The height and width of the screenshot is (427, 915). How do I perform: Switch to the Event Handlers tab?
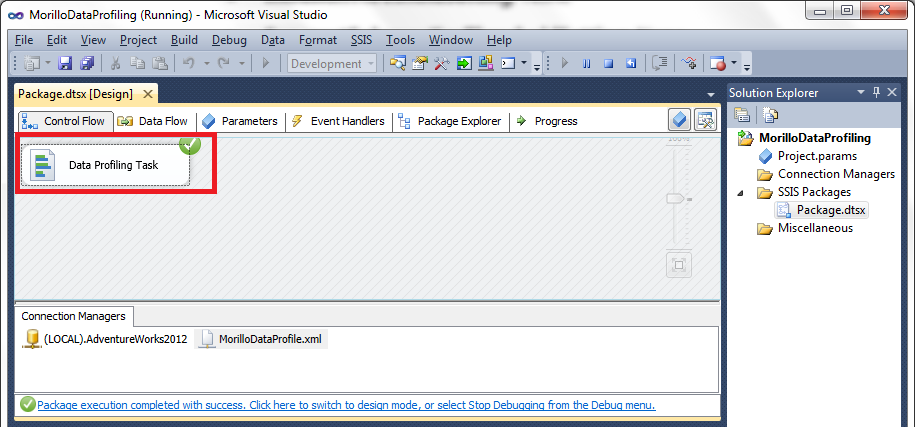tap(338, 121)
